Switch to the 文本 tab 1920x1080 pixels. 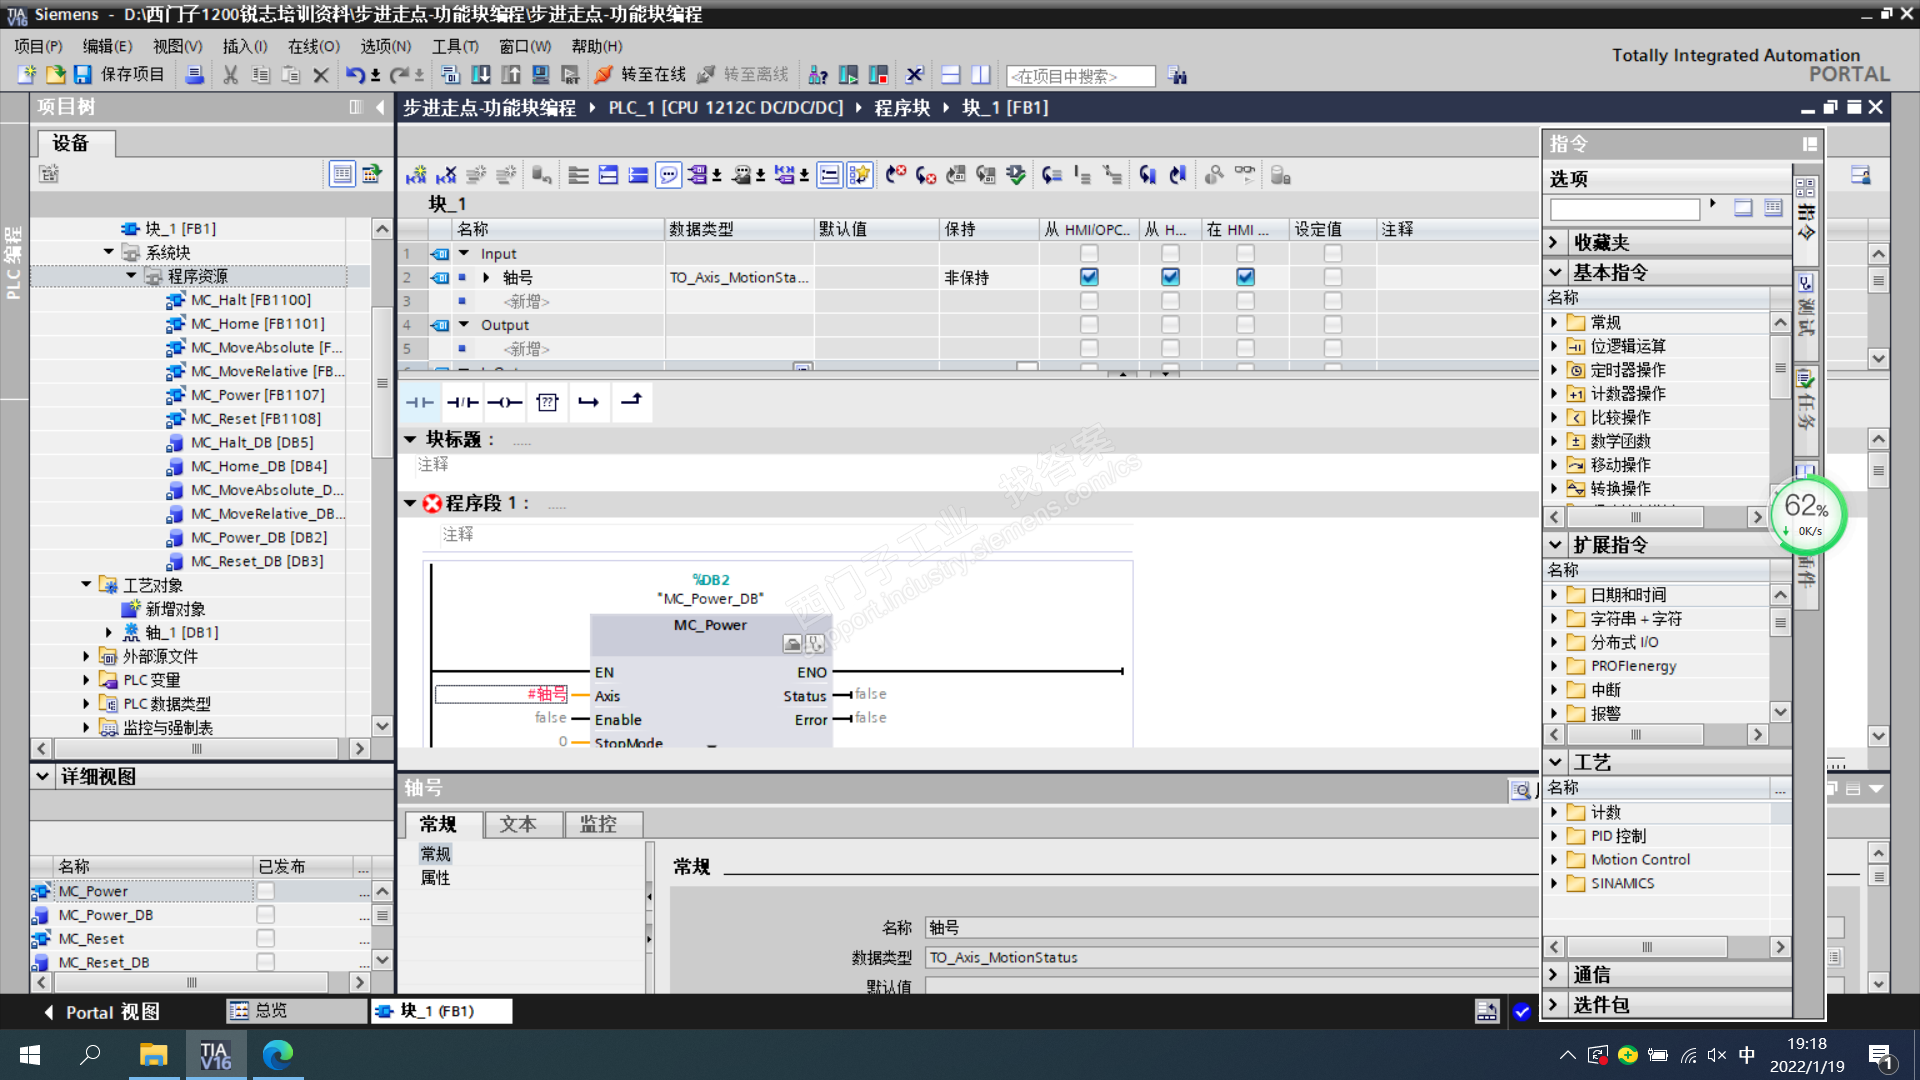(x=518, y=824)
